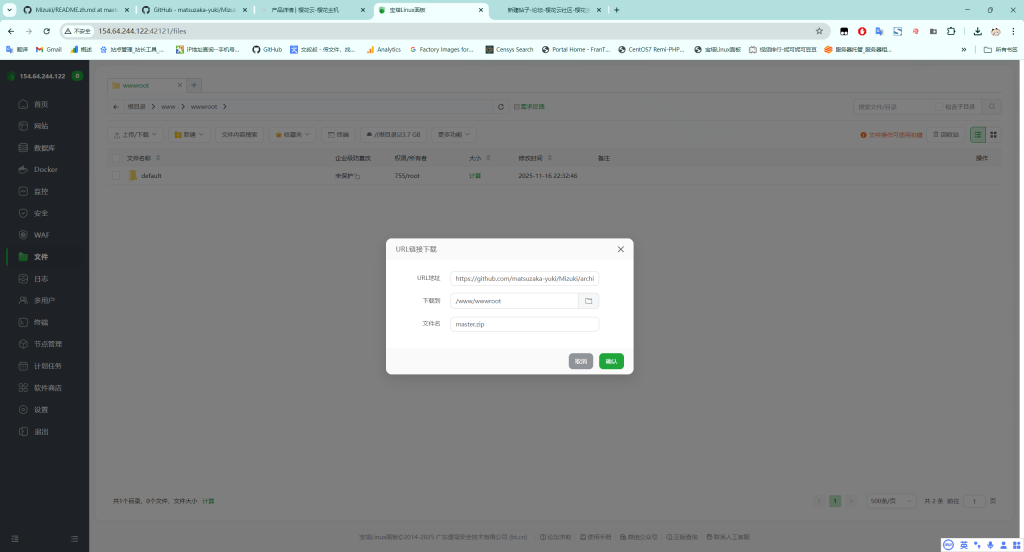Image resolution: width=1024 pixels, height=552 pixels.
Task: Go to 数据库 database section in sidebar
Action: [x=43, y=148]
